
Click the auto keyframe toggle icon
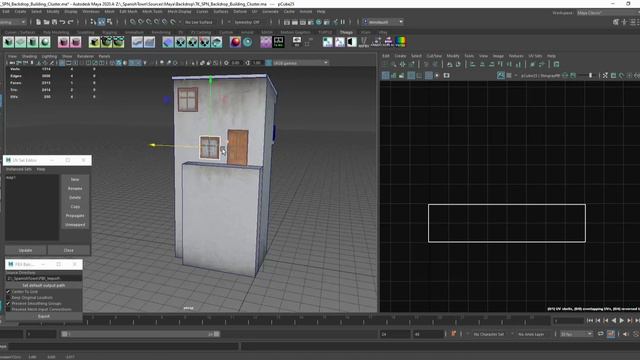tap(453, 334)
